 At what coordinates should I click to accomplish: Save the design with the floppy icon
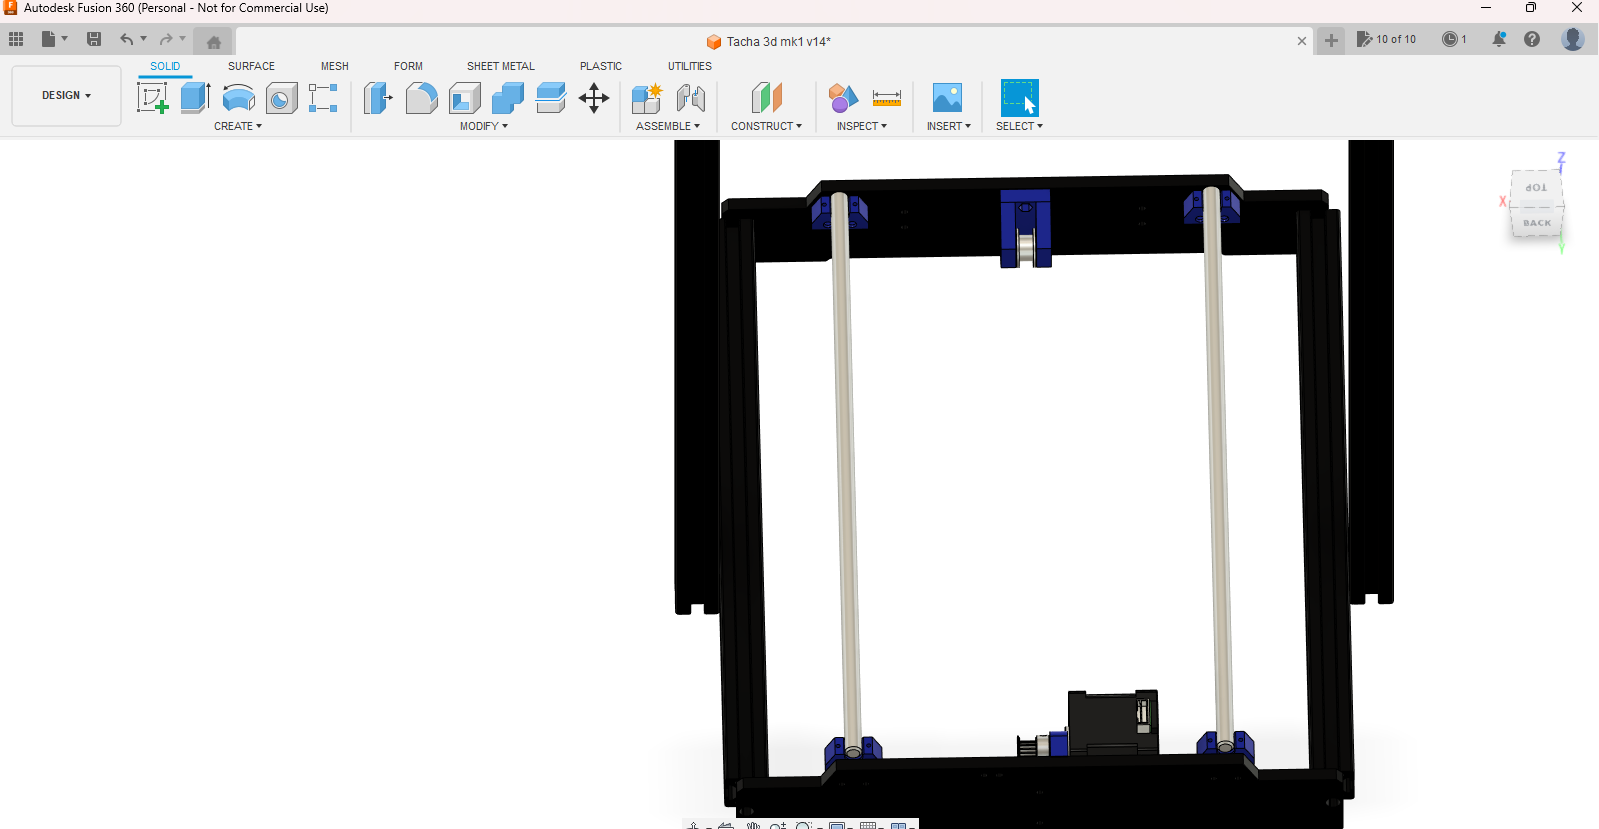[94, 39]
